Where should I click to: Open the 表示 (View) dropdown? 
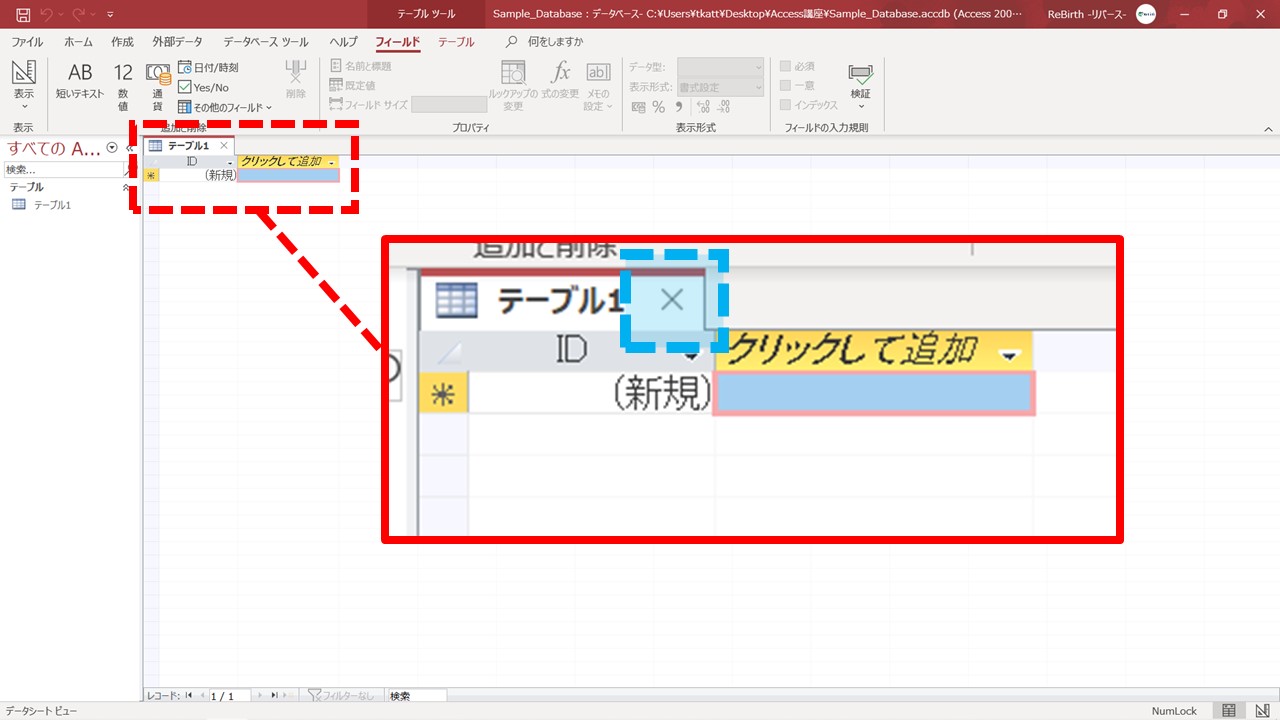coord(23,99)
